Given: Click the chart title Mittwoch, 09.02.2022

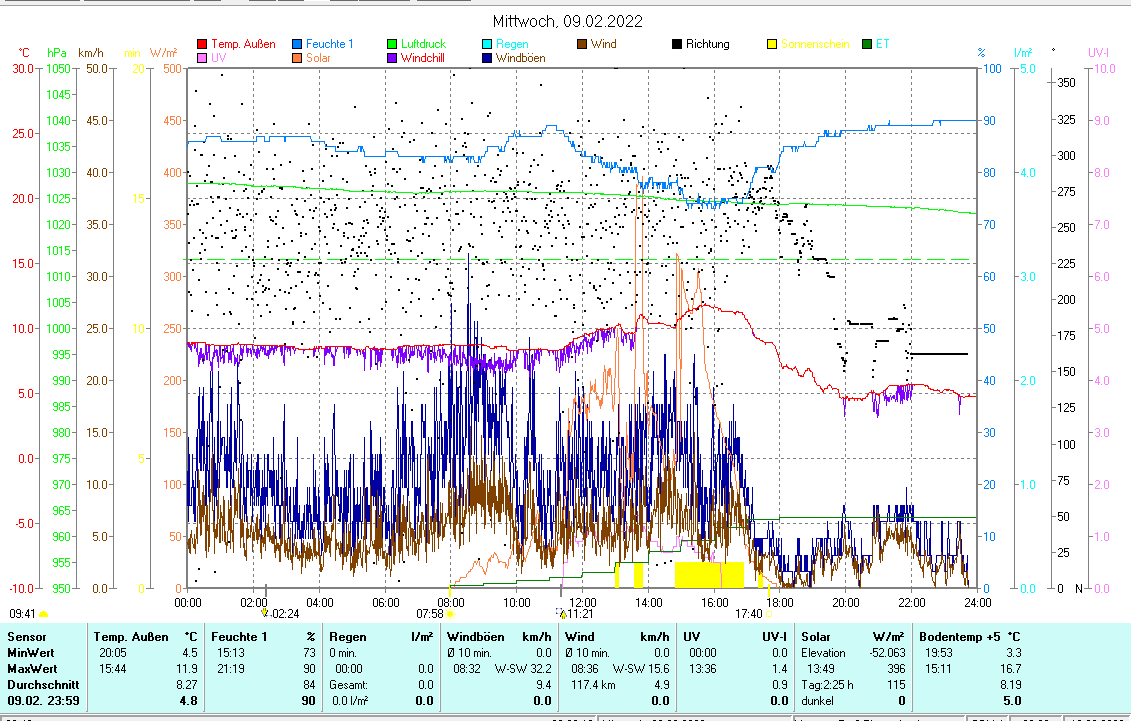Looking at the screenshot, I should coord(567,21).
